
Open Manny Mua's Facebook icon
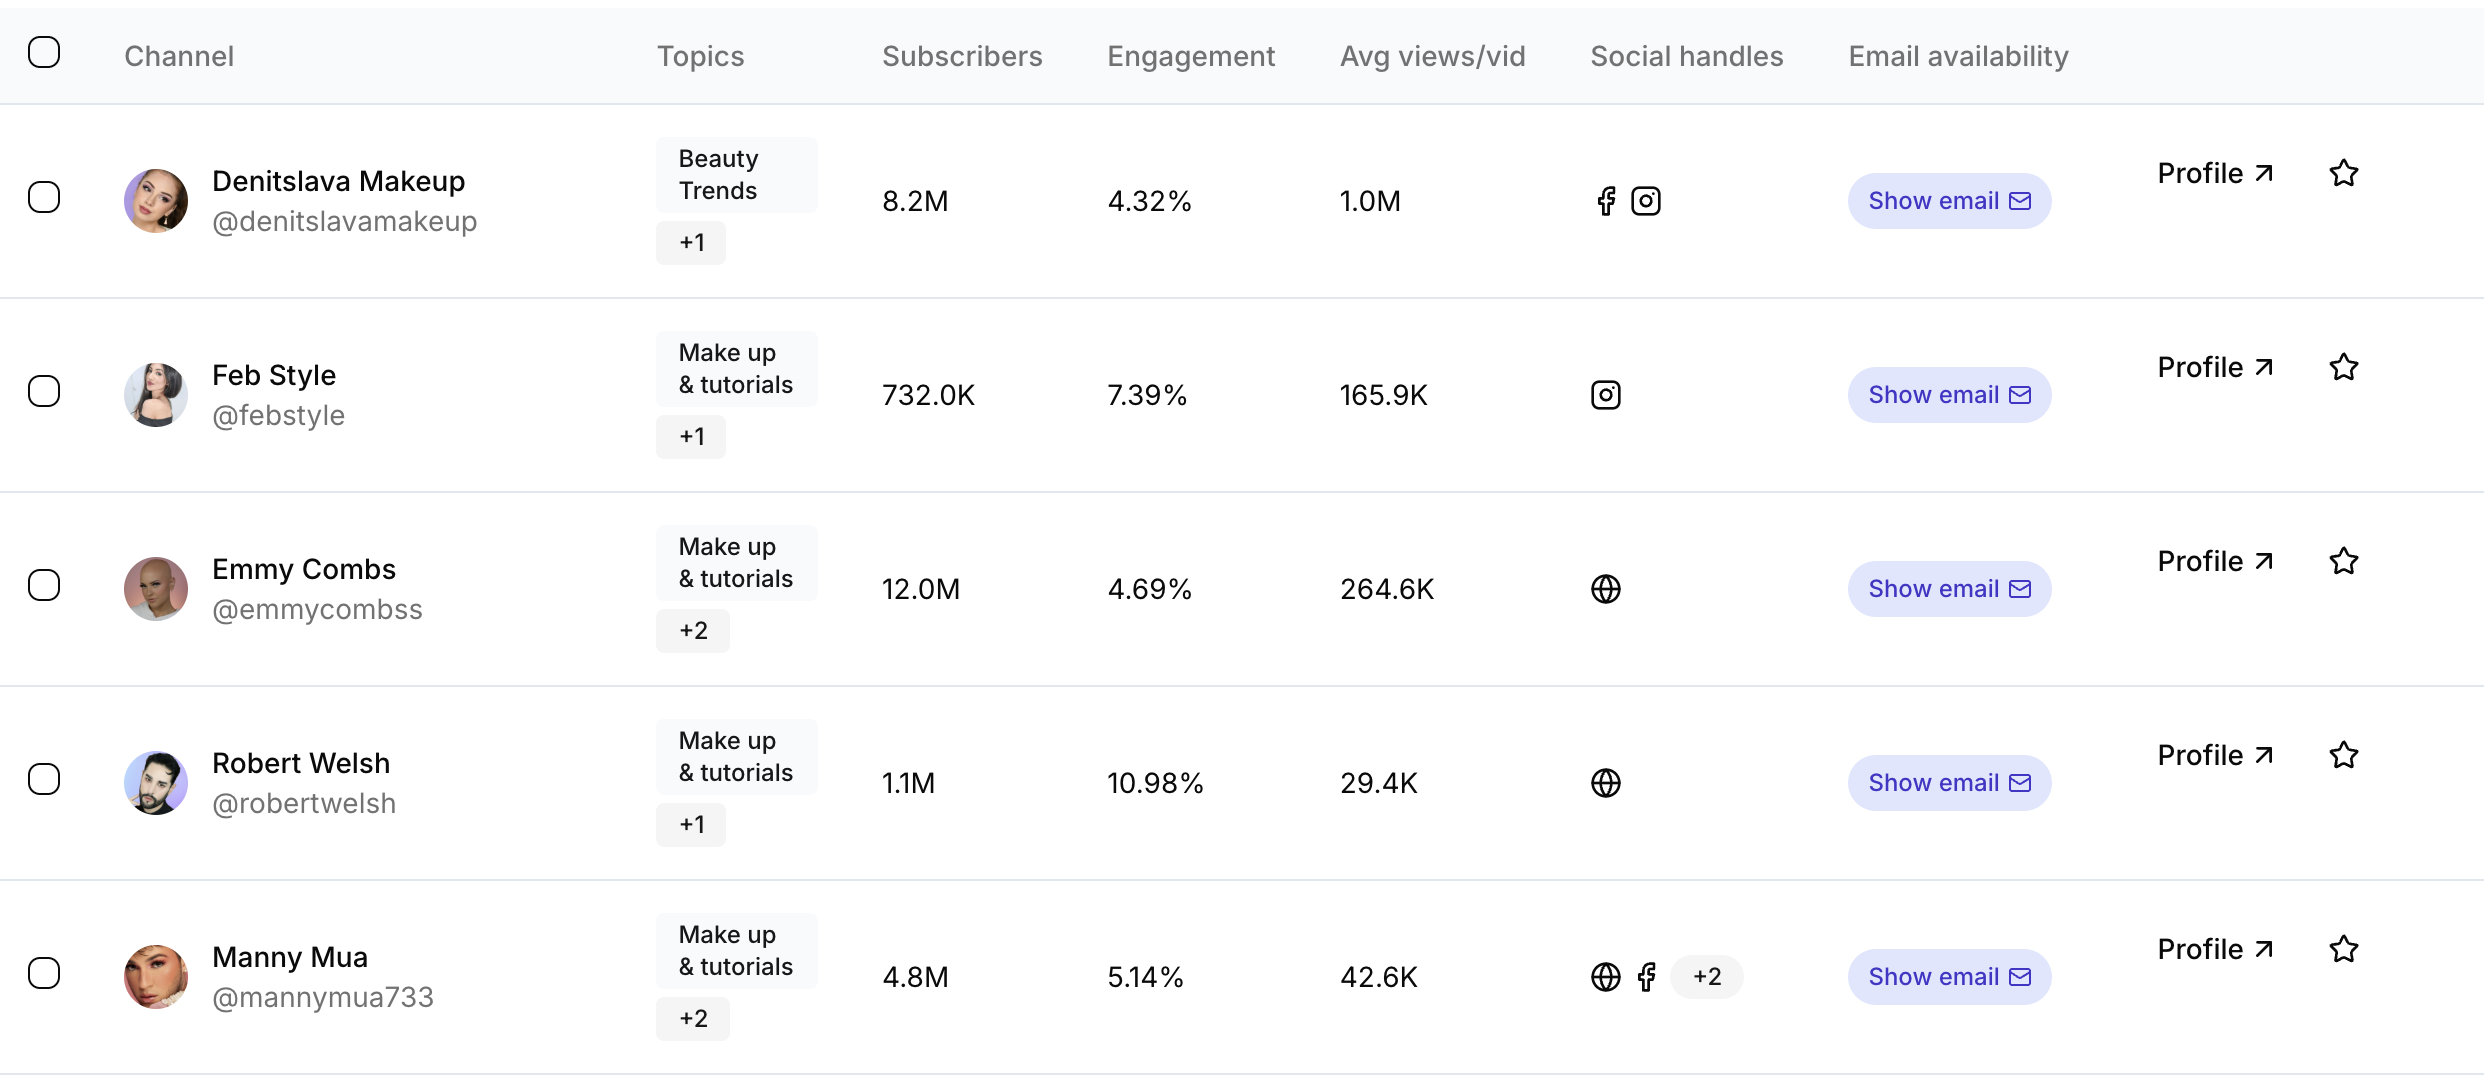(x=1648, y=977)
